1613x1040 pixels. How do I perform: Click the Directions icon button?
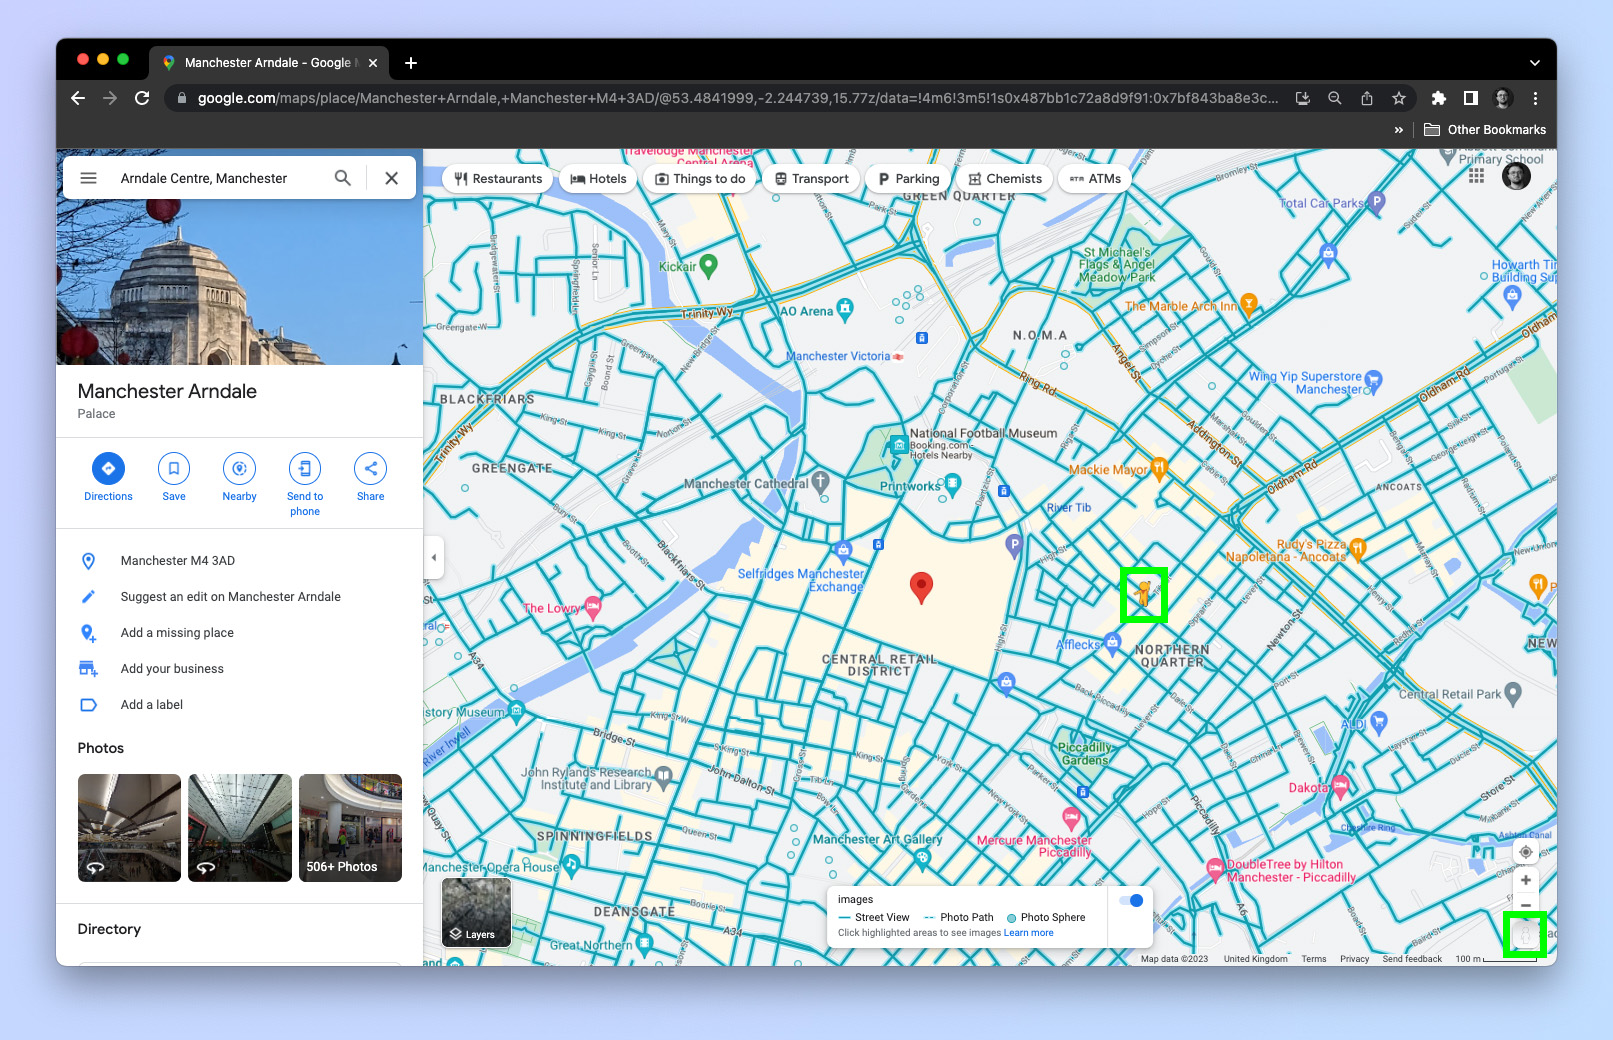[x=108, y=469]
